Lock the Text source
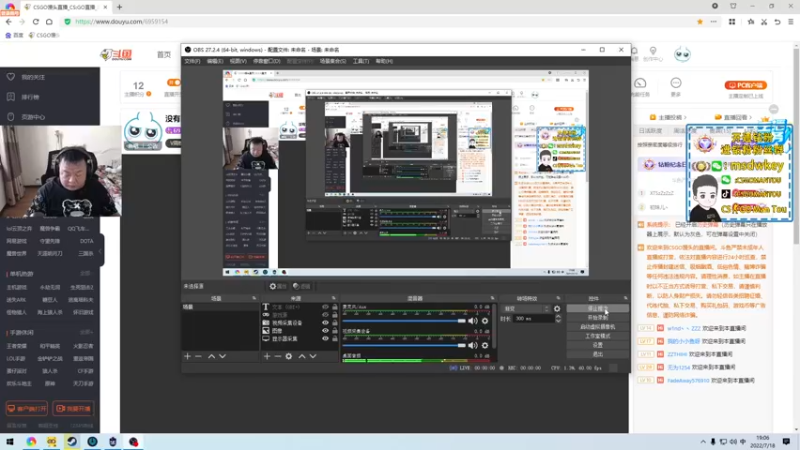Image resolution: width=800 pixels, height=450 pixels. click(335, 307)
